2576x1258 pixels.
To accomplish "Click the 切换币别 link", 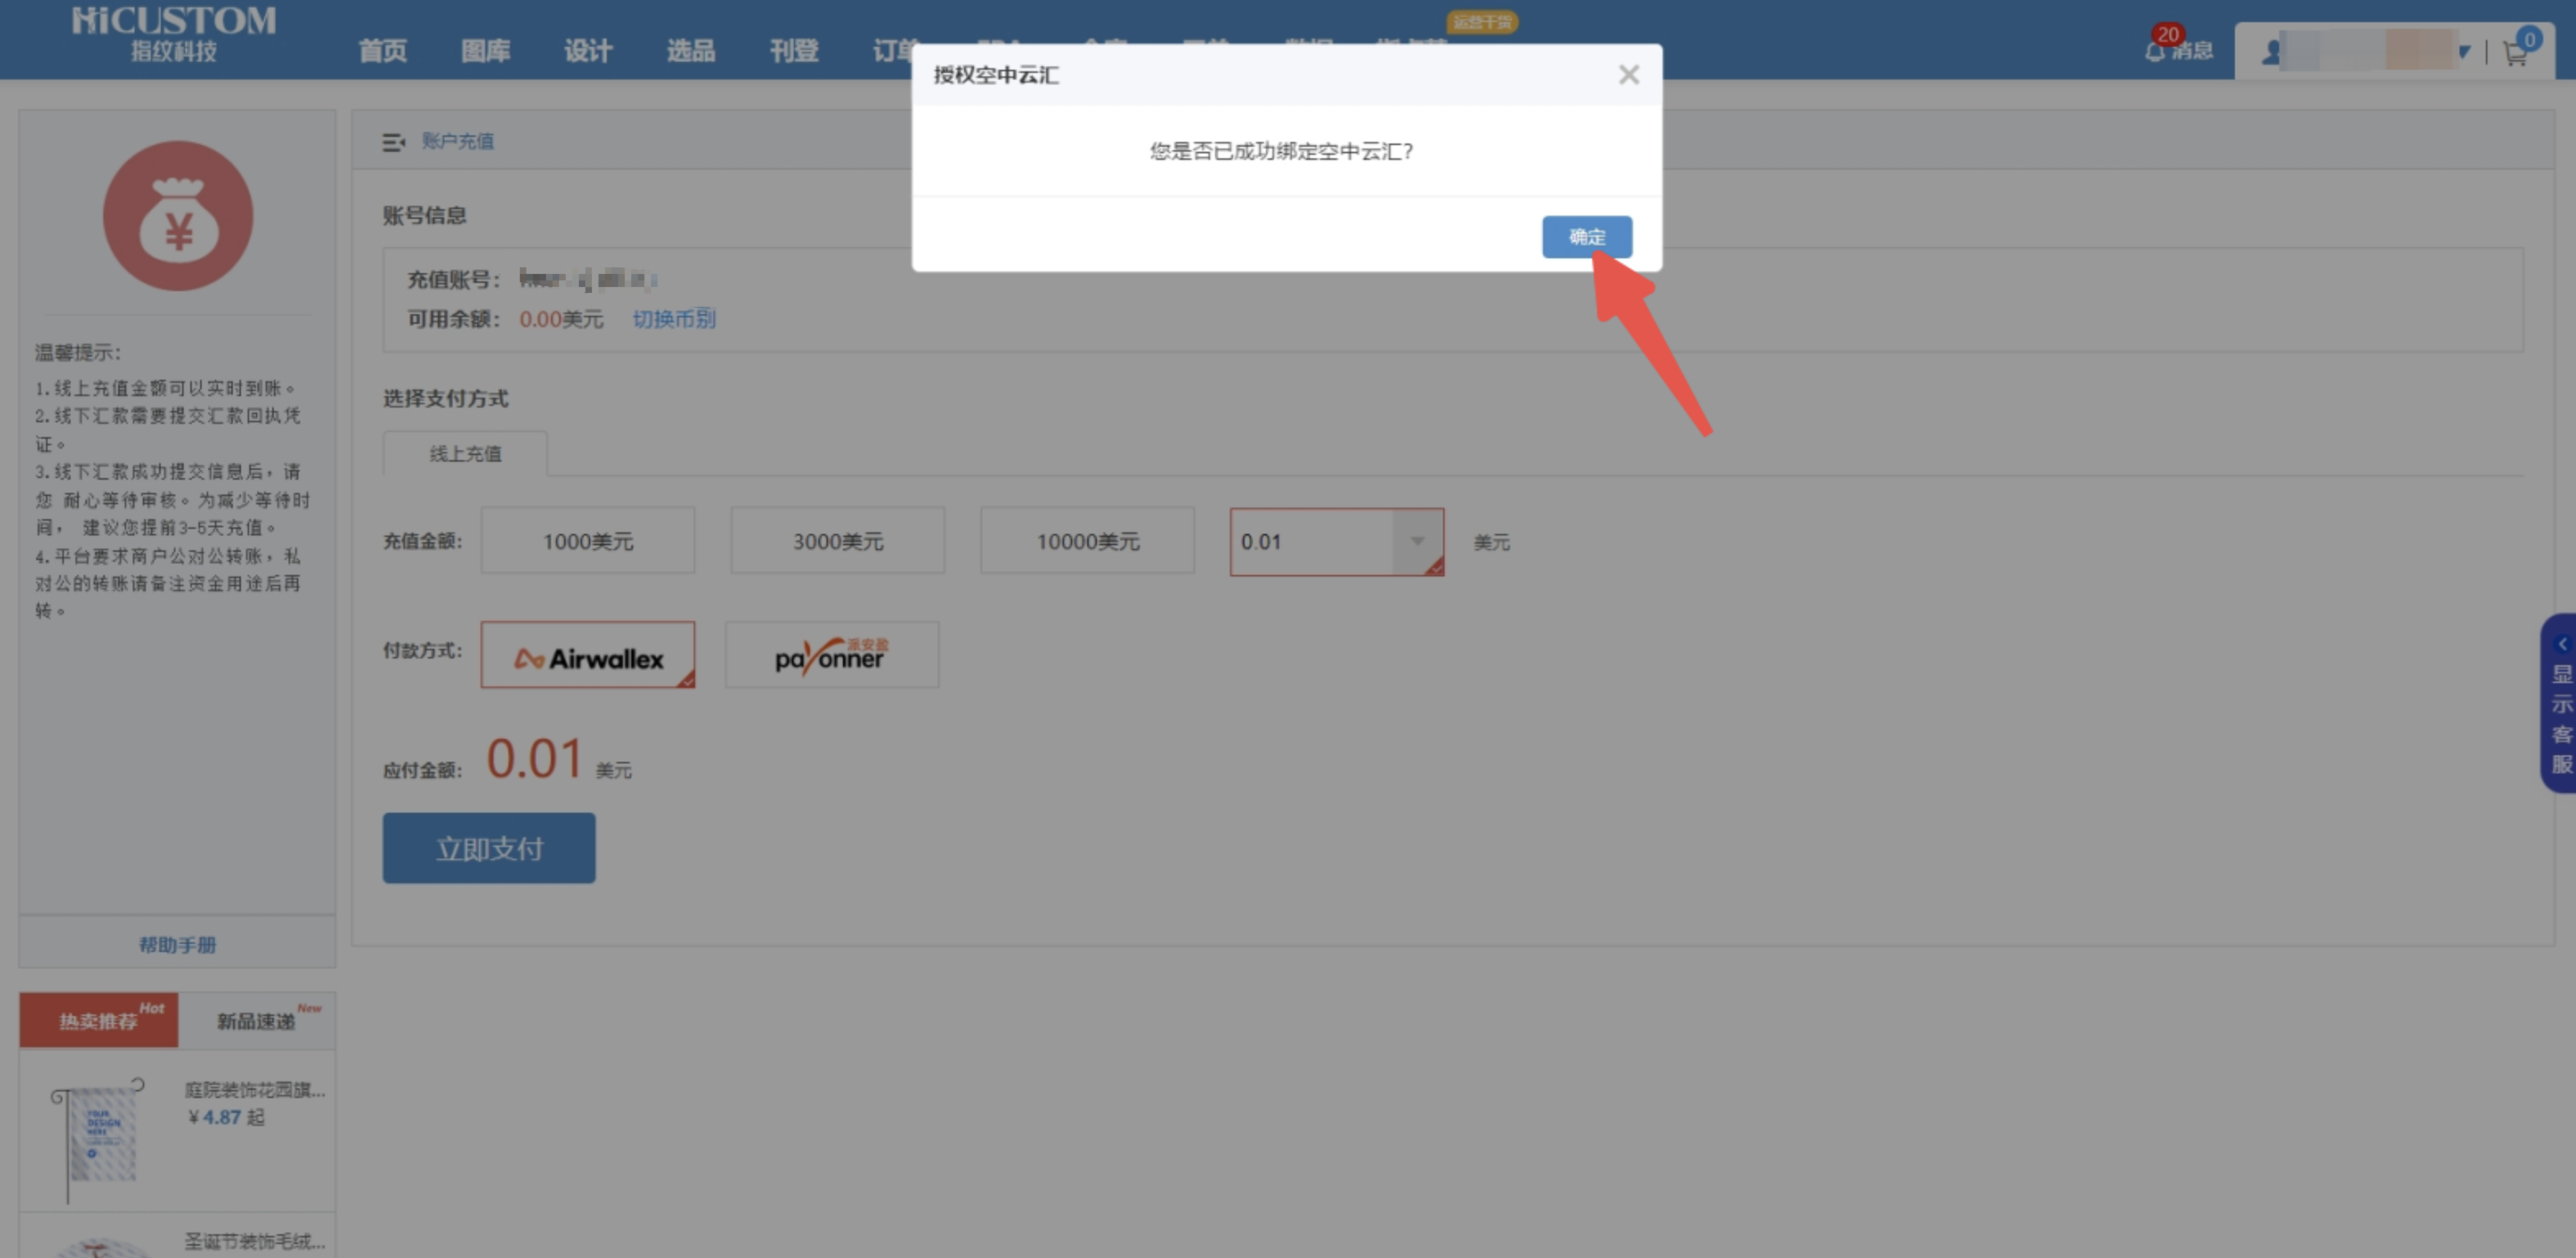I will (674, 319).
